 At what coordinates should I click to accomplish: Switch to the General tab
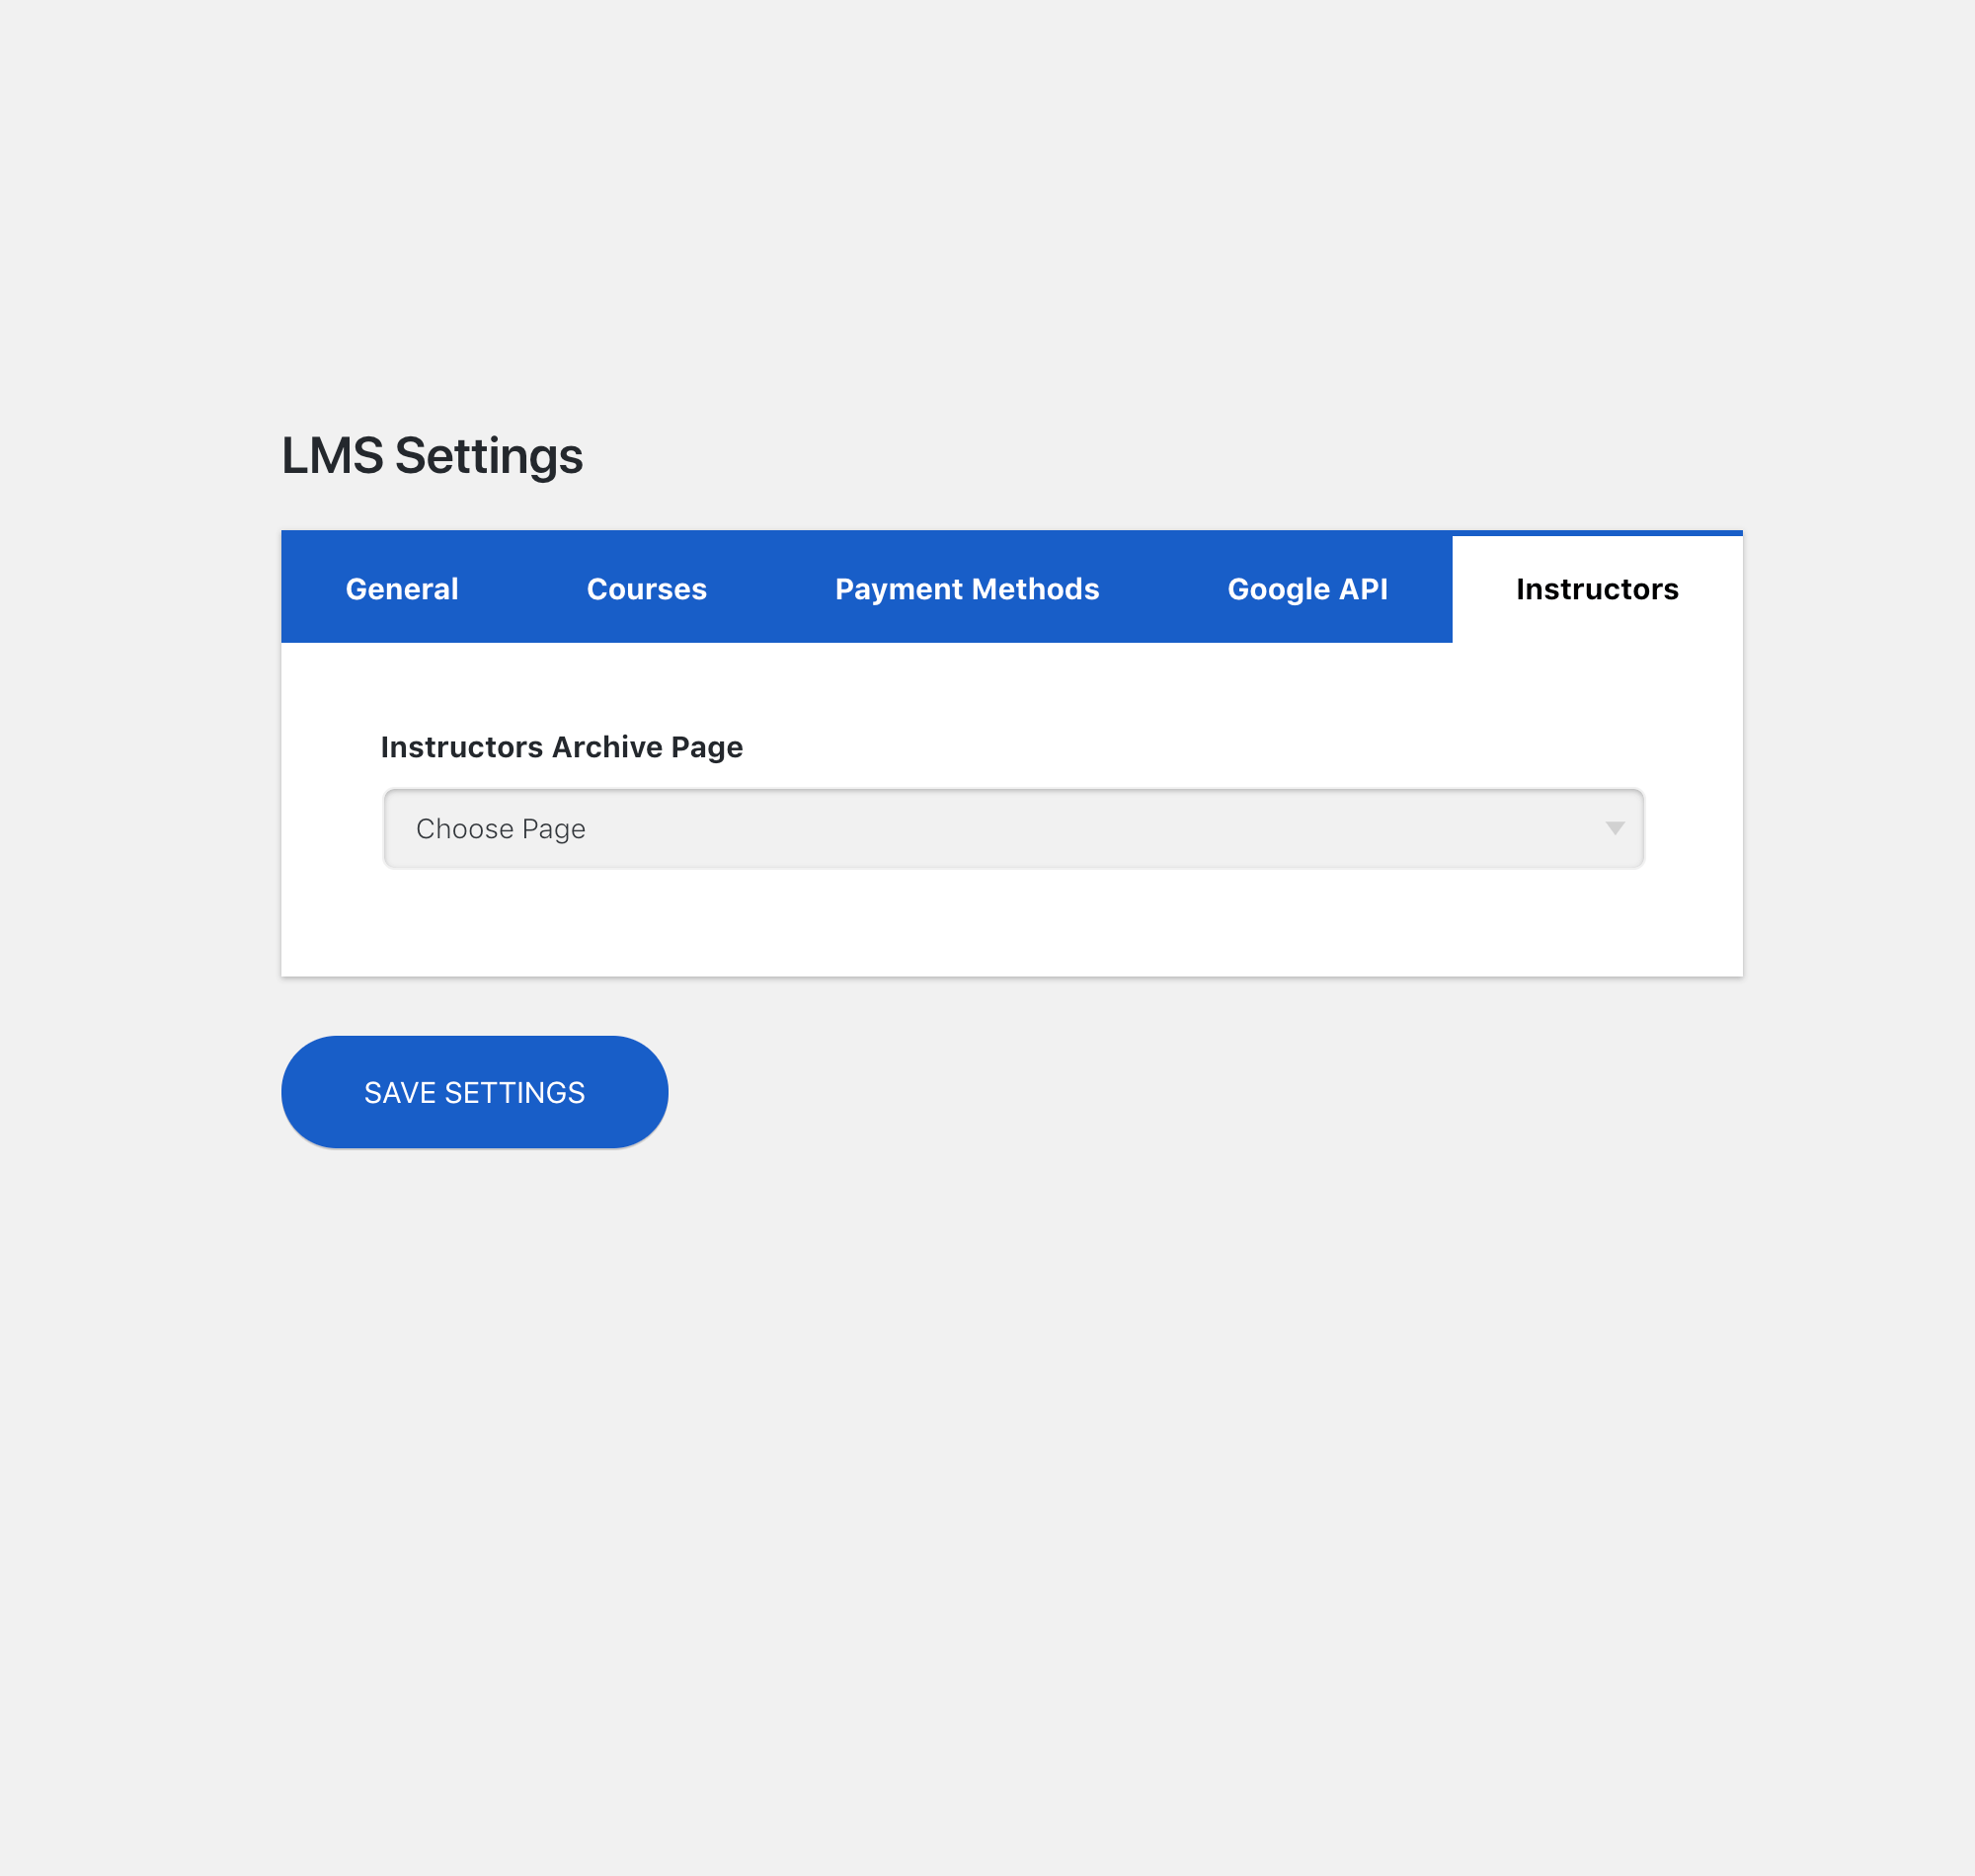(402, 589)
